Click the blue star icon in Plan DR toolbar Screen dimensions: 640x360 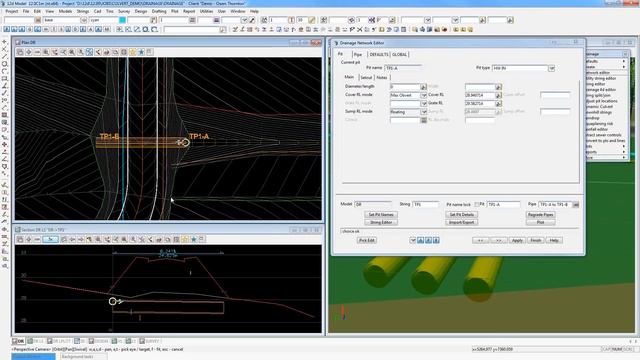coord(141,52)
